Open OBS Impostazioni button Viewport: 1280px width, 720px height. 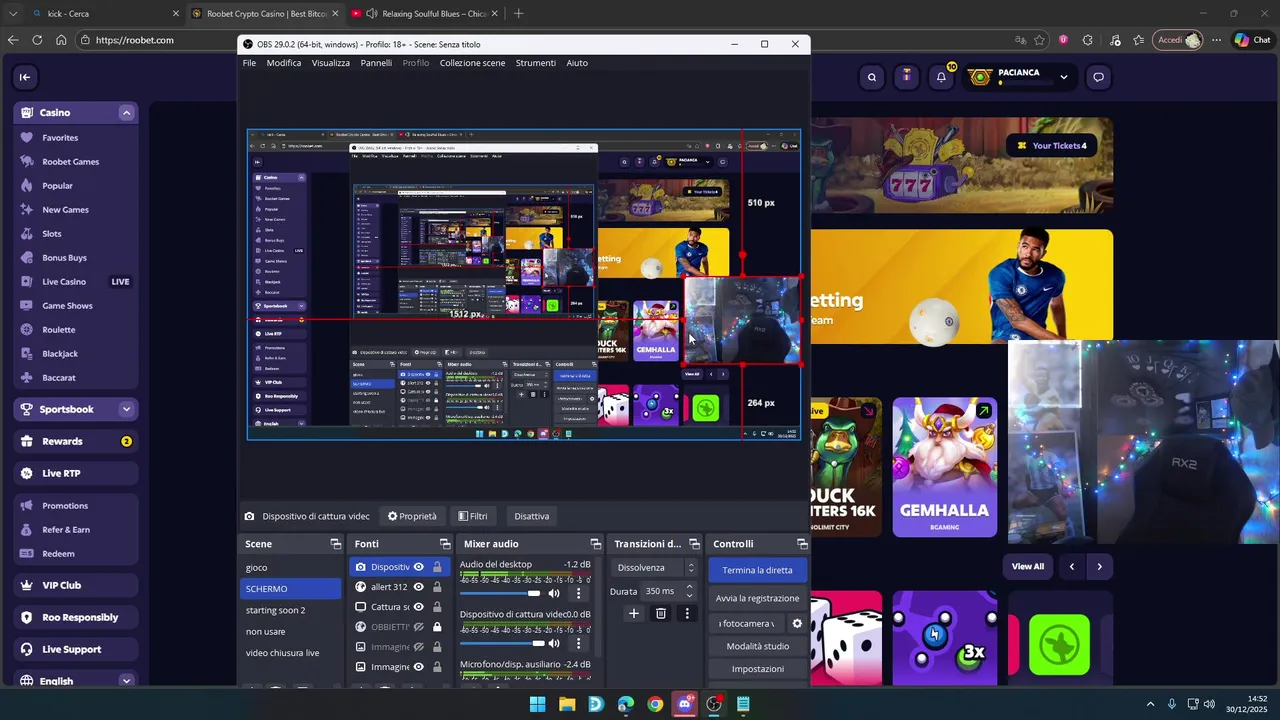pos(757,669)
